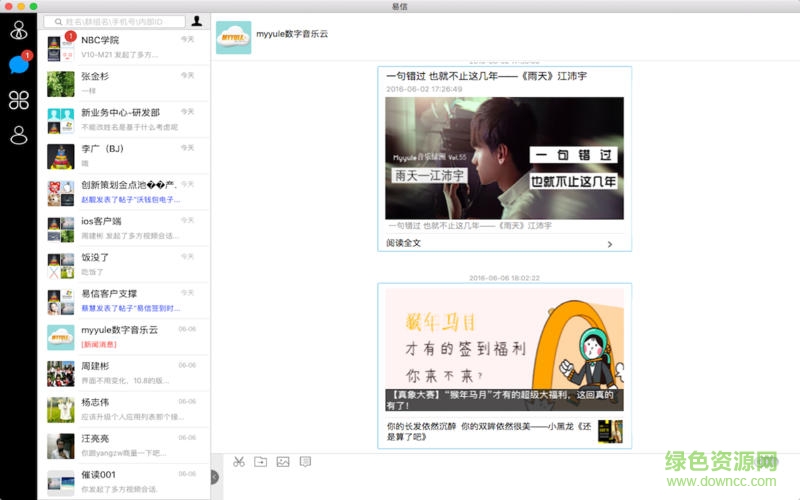Open the NBC学院 conversation
The image size is (800, 500).
pyautogui.click(x=125, y=47)
